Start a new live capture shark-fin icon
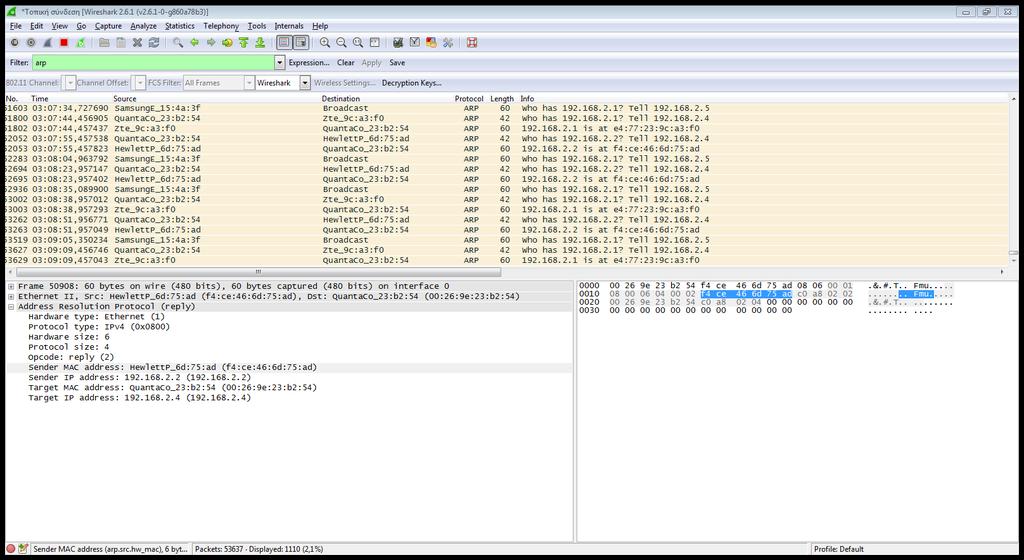1024x560 pixels. tap(47, 42)
